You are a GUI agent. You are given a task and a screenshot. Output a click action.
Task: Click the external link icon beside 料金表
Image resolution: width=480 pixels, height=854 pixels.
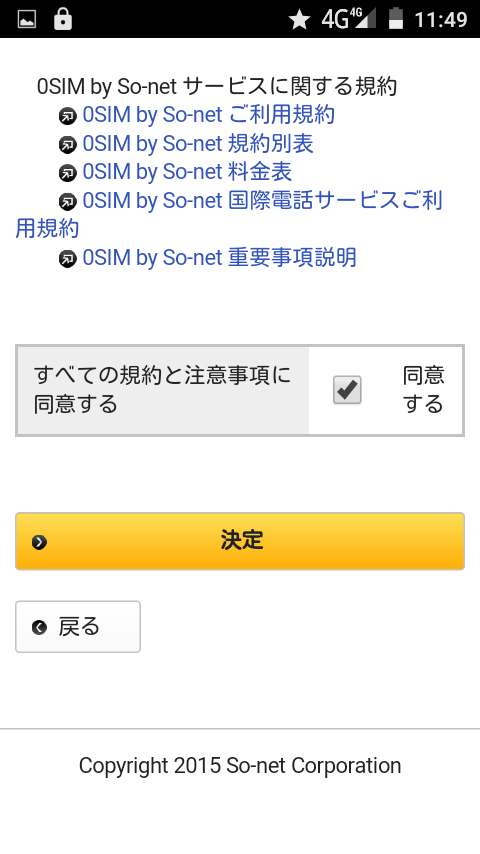coord(68,173)
